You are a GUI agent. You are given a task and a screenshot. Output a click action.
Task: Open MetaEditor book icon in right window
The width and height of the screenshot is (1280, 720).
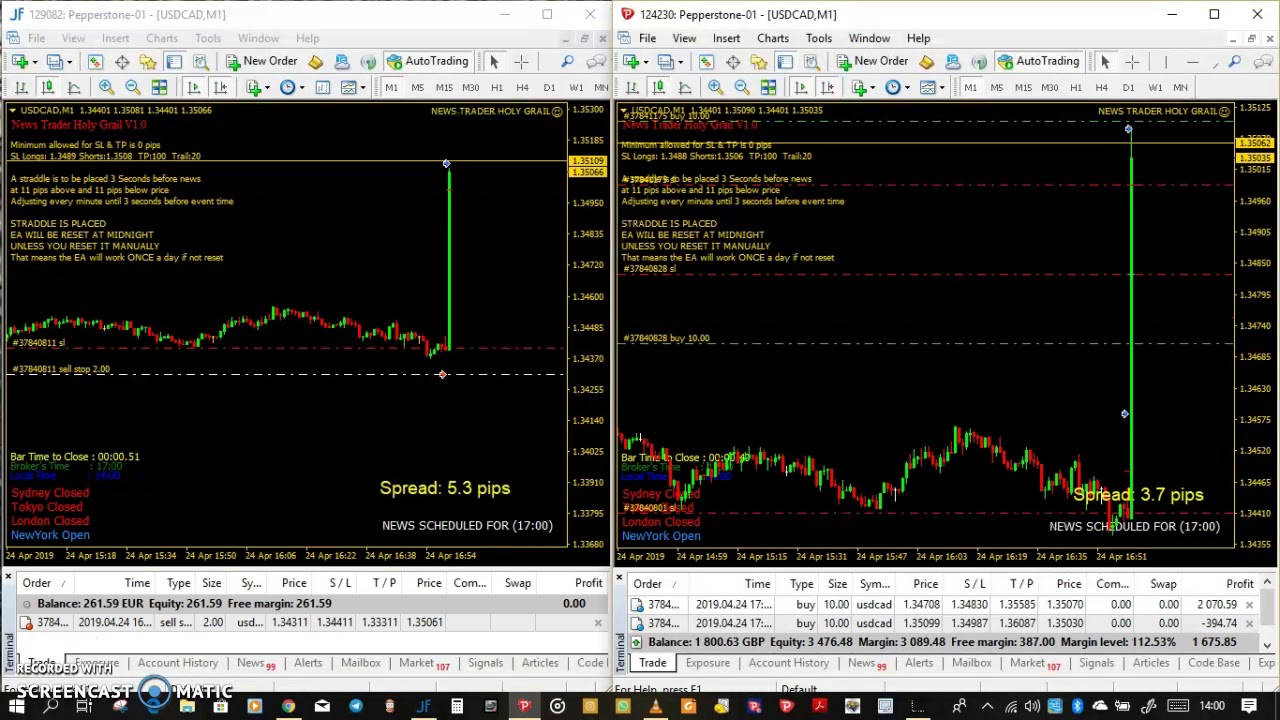[x=926, y=62]
